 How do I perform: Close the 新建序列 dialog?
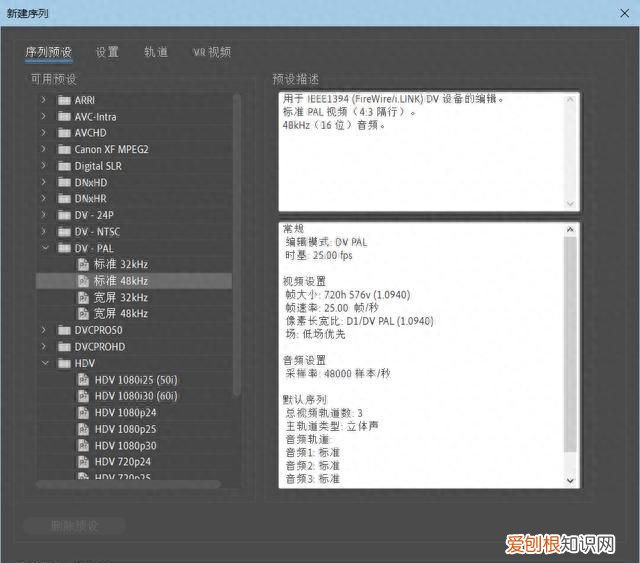point(624,13)
